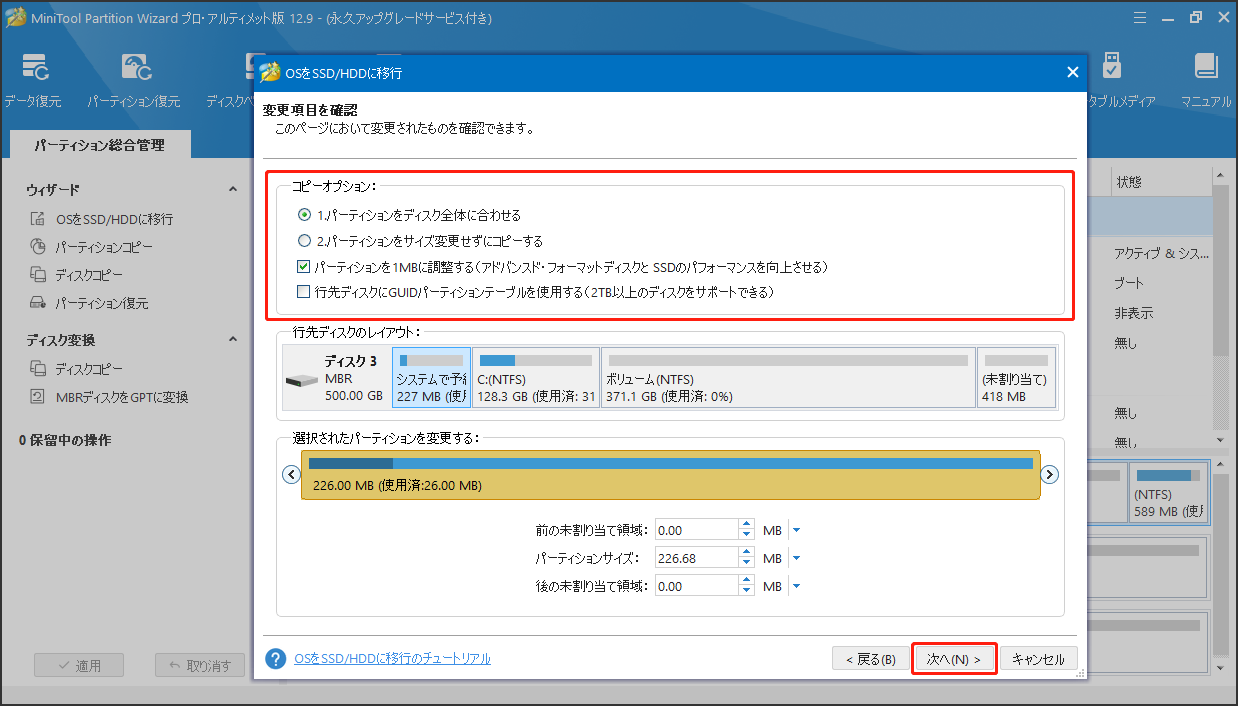Click the right arrow beside the partition bar
Image resolution: width=1238 pixels, height=706 pixels.
click(x=1048, y=474)
